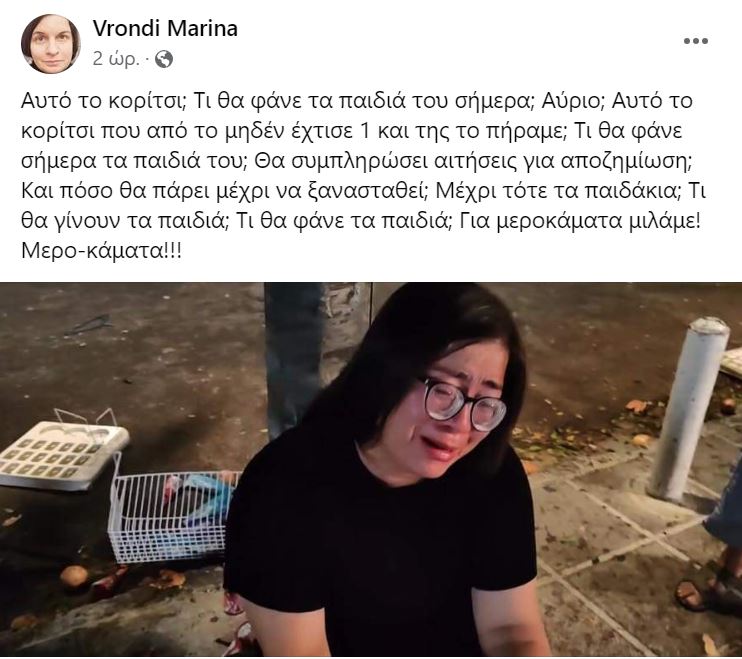Image resolution: width=742 pixels, height=659 pixels.
Task: Open the photo of the crying woman
Action: 371,469
